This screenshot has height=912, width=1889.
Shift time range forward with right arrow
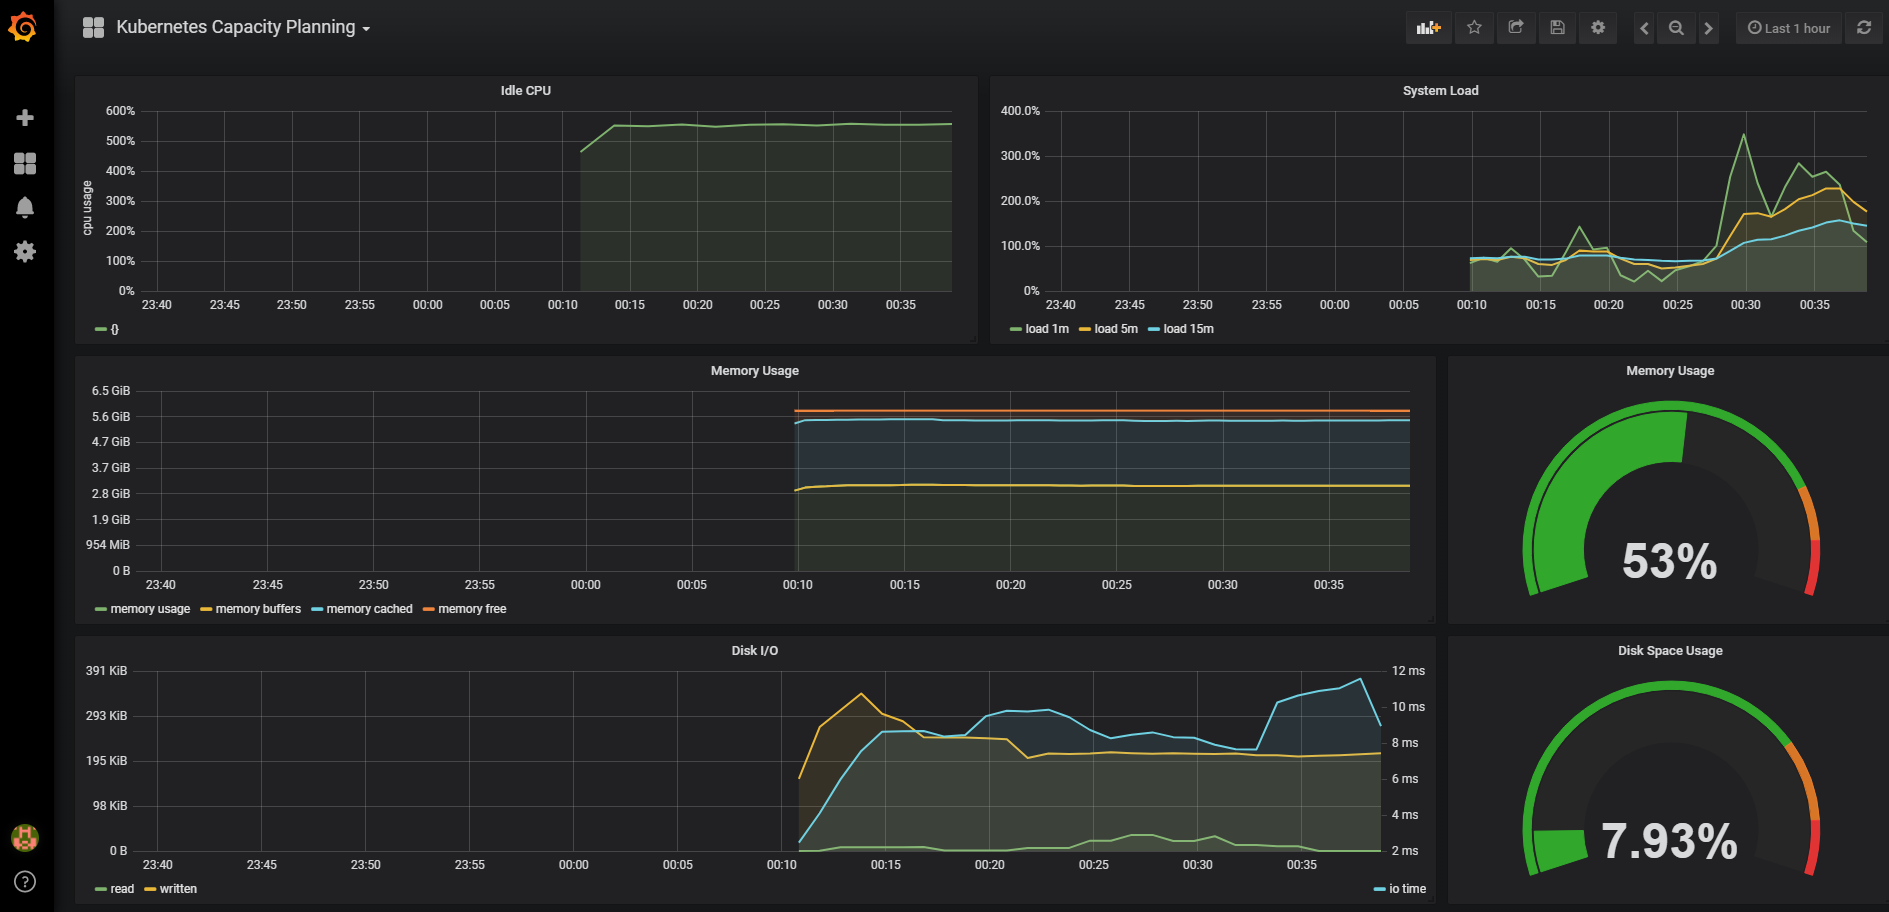[x=1708, y=28]
